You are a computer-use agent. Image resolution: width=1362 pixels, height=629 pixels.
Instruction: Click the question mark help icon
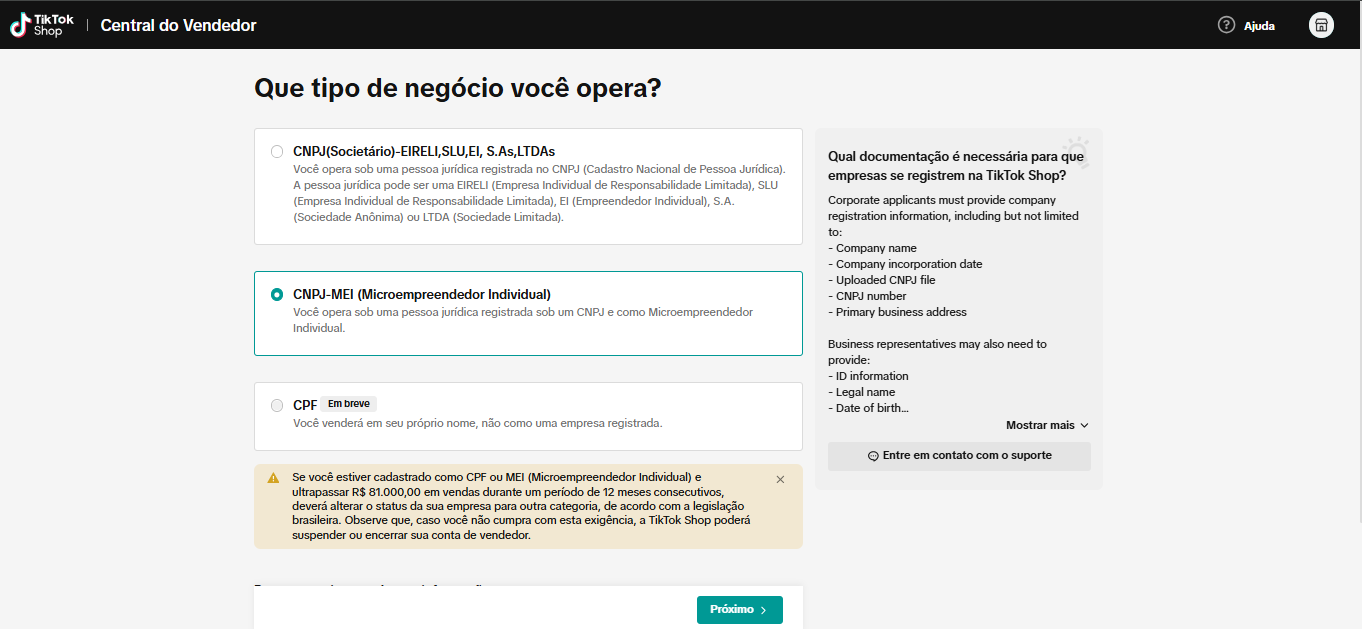(x=1226, y=25)
